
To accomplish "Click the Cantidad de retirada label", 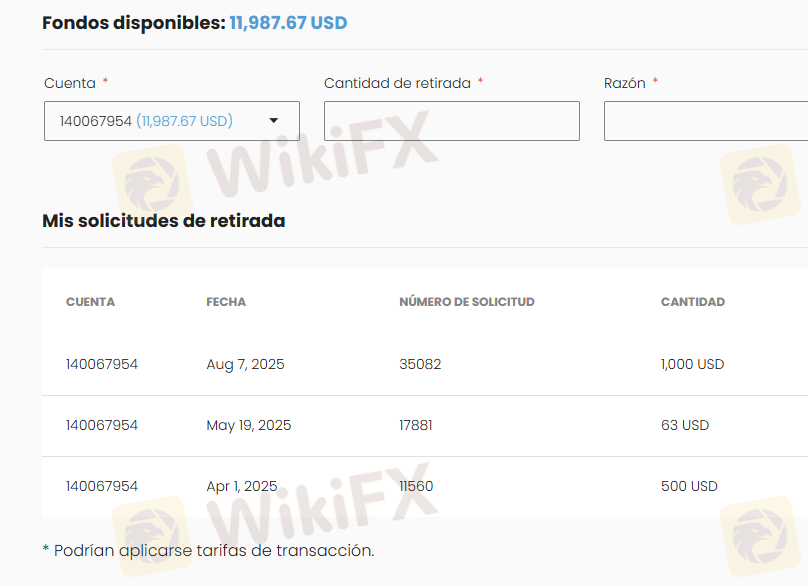I will 397,83.
